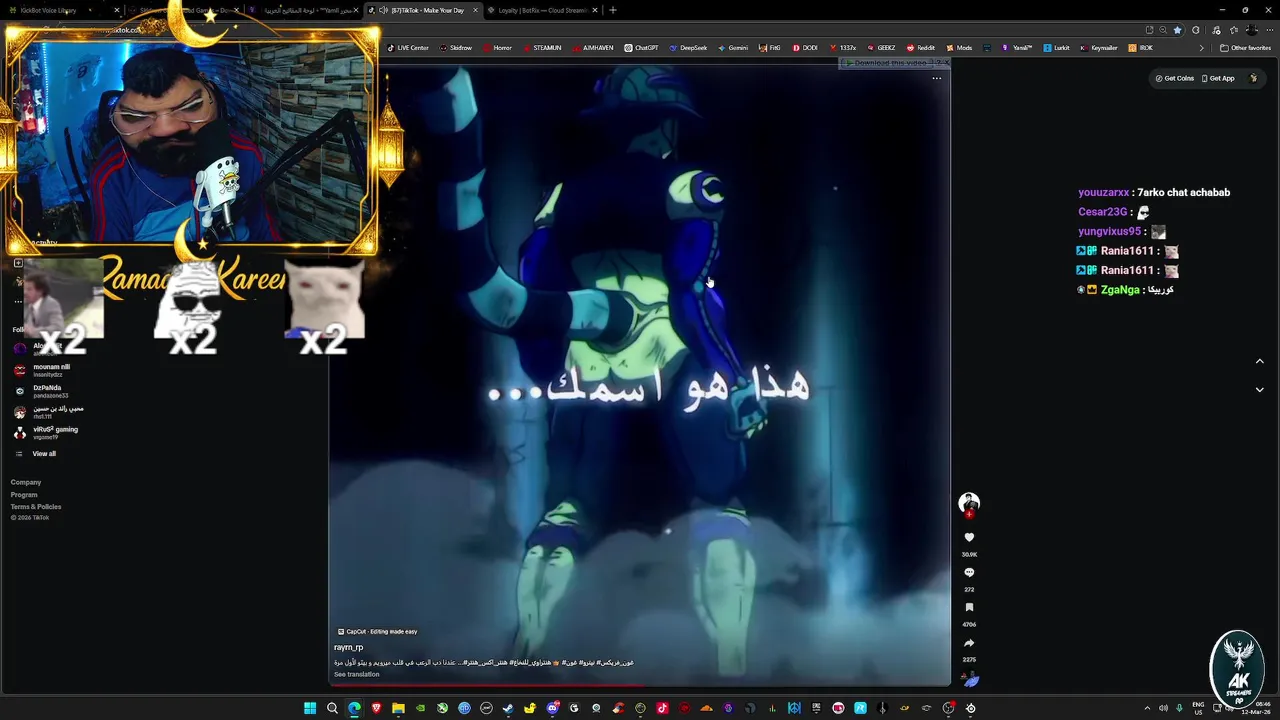The height and width of the screenshot is (720, 1280).
Task: Open Terms & Policies footer link
Action: tap(36, 506)
